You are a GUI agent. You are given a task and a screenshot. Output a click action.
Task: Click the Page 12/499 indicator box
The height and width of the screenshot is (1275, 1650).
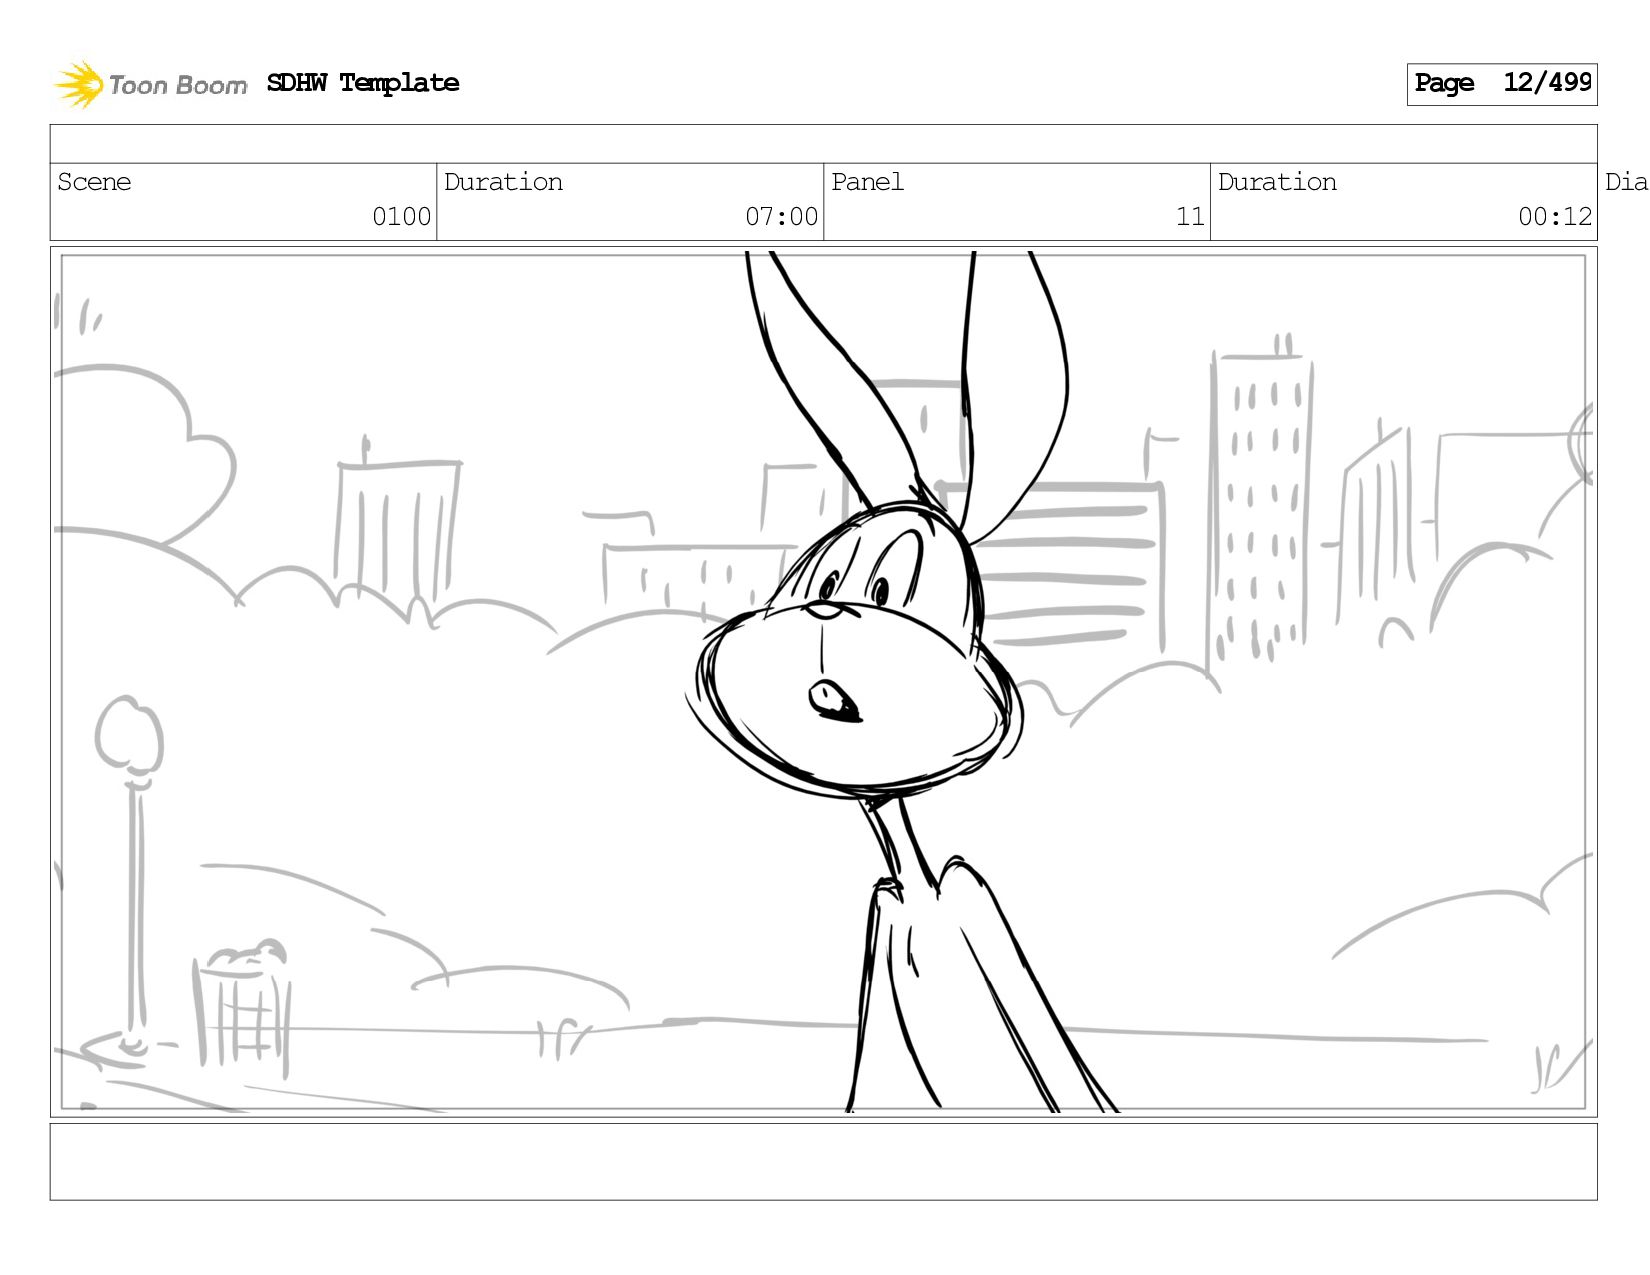click(1501, 84)
